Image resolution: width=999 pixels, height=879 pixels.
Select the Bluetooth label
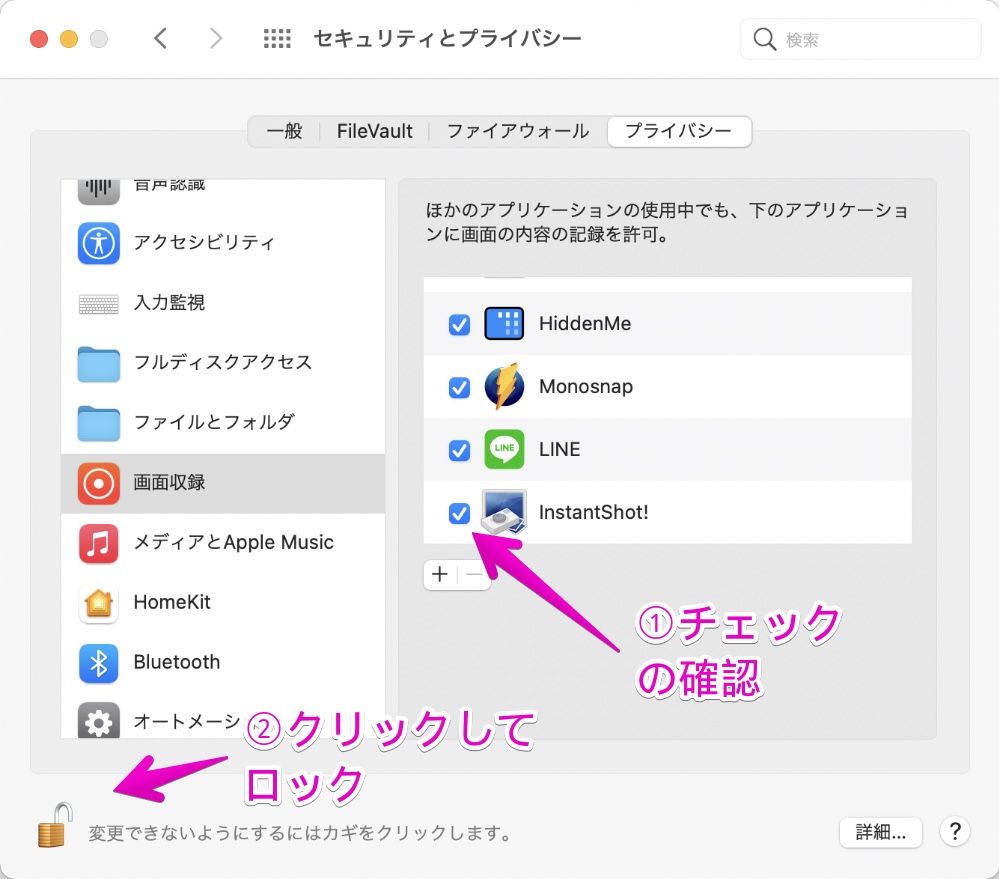click(177, 662)
